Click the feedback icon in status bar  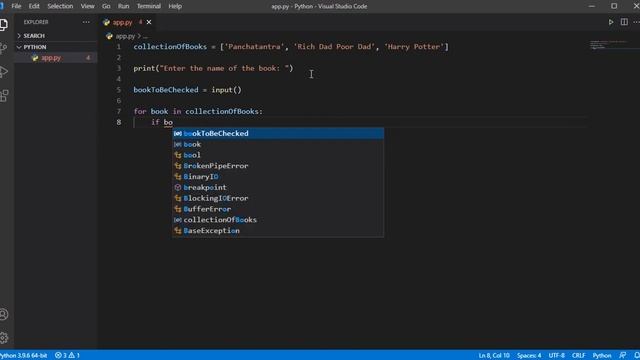pos(622,355)
